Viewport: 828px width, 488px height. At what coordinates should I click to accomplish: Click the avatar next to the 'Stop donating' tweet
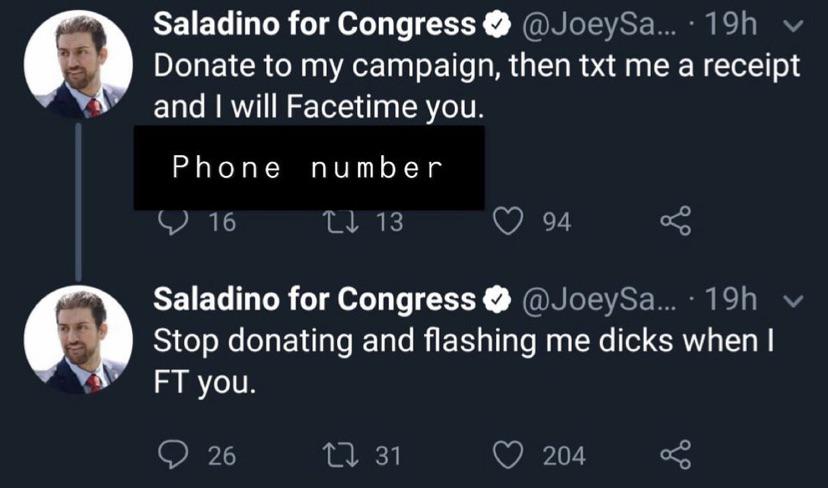(x=78, y=338)
